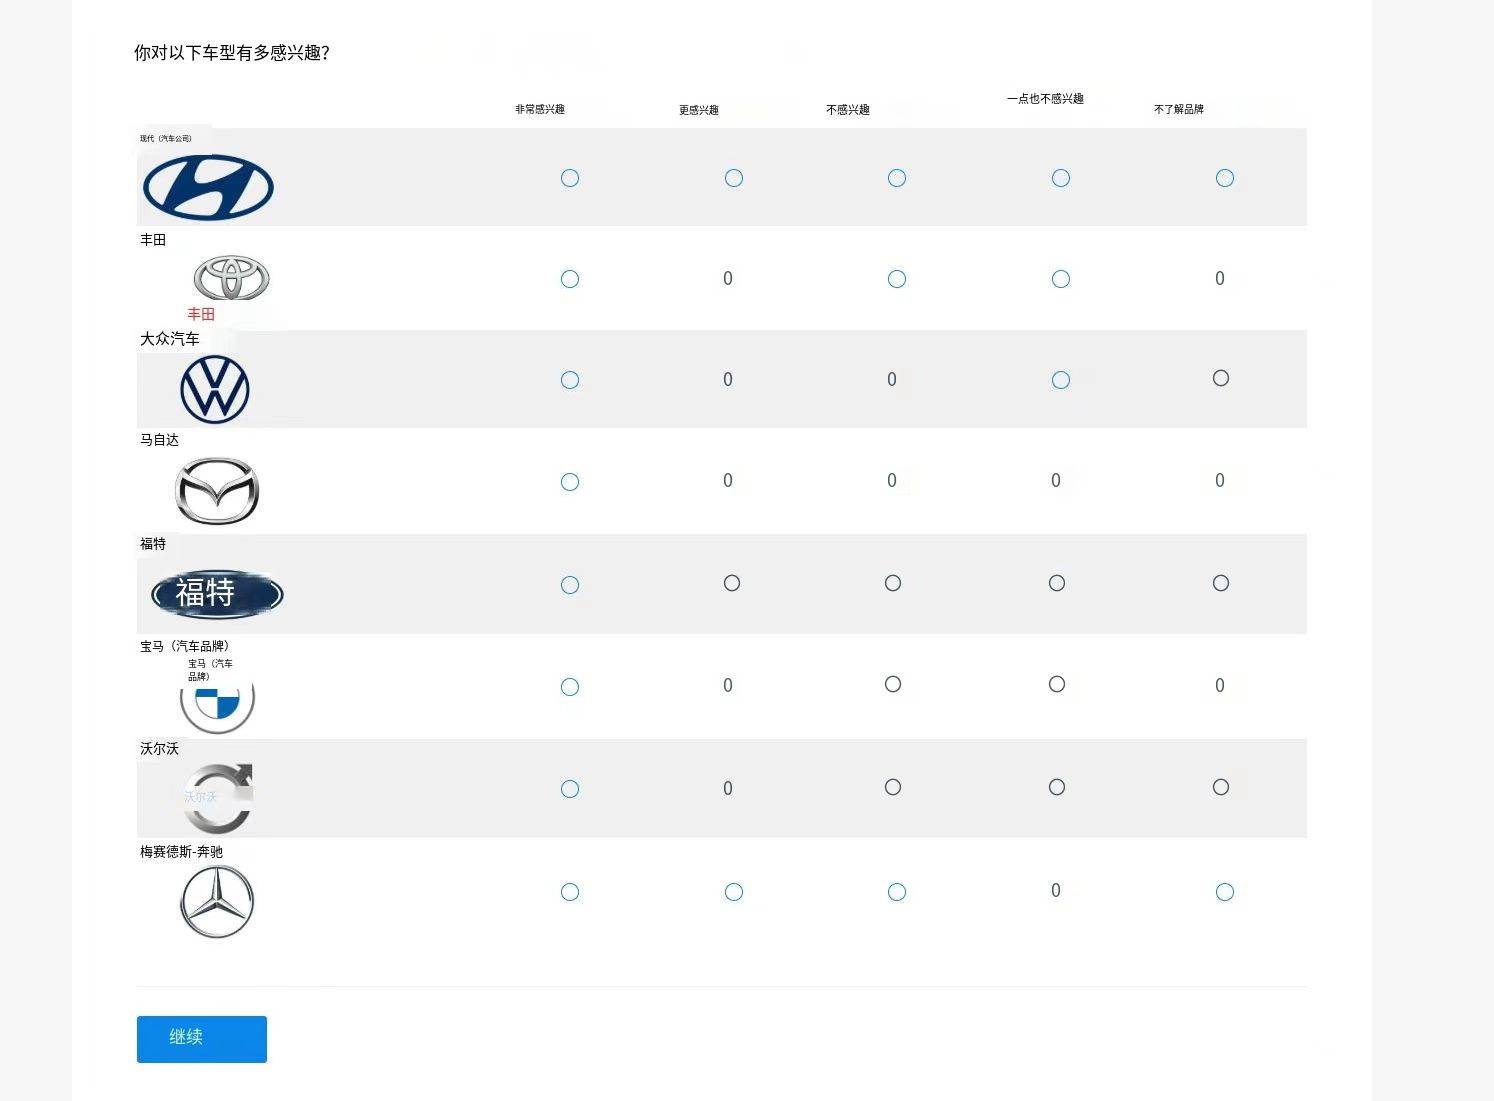The image size is (1494, 1101).
Task: Mark 宝马 as 不感兴趣
Action: 893,684
